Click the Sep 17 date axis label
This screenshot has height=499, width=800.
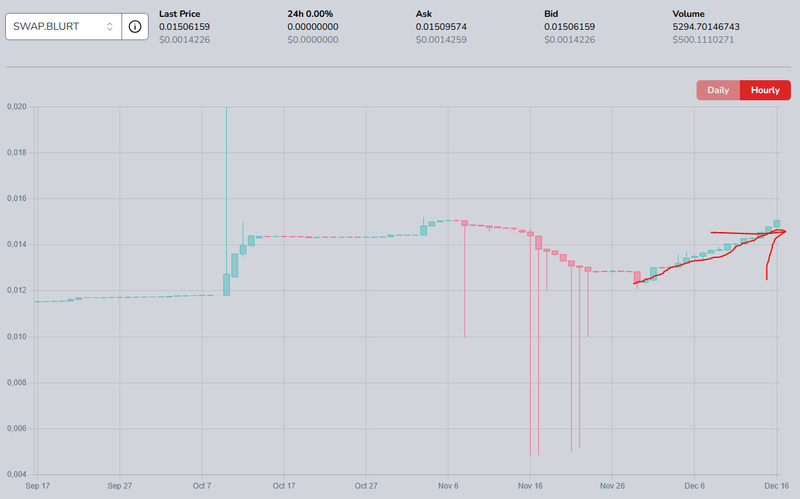[x=37, y=485]
